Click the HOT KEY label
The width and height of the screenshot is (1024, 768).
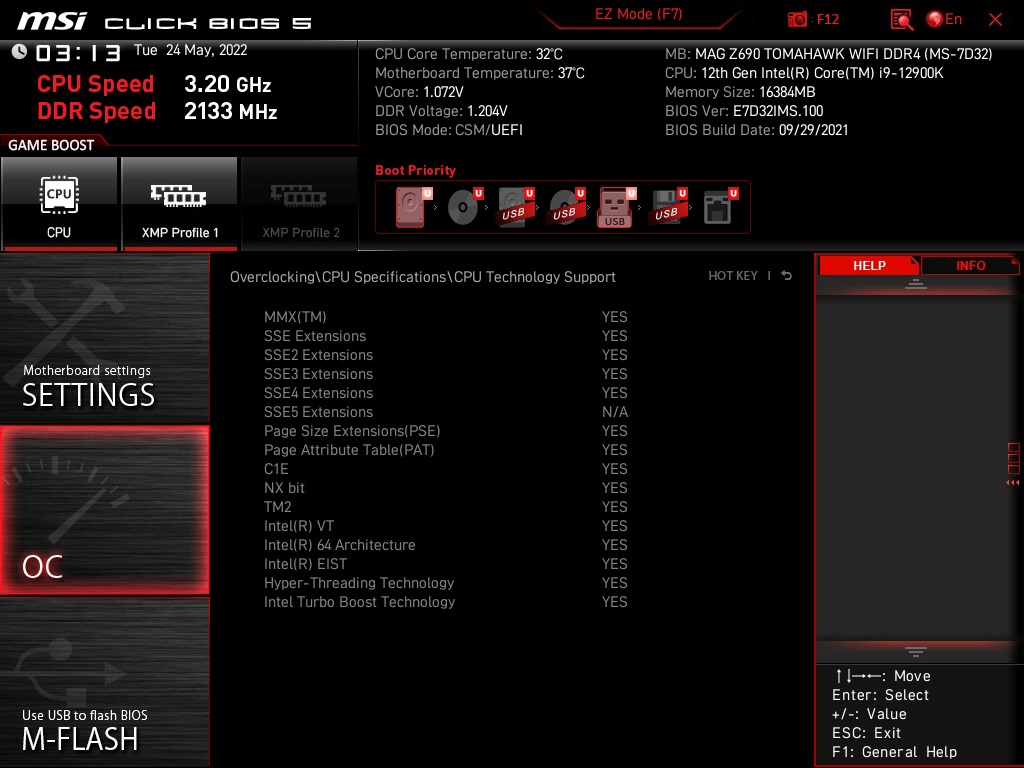pyautogui.click(x=733, y=276)
